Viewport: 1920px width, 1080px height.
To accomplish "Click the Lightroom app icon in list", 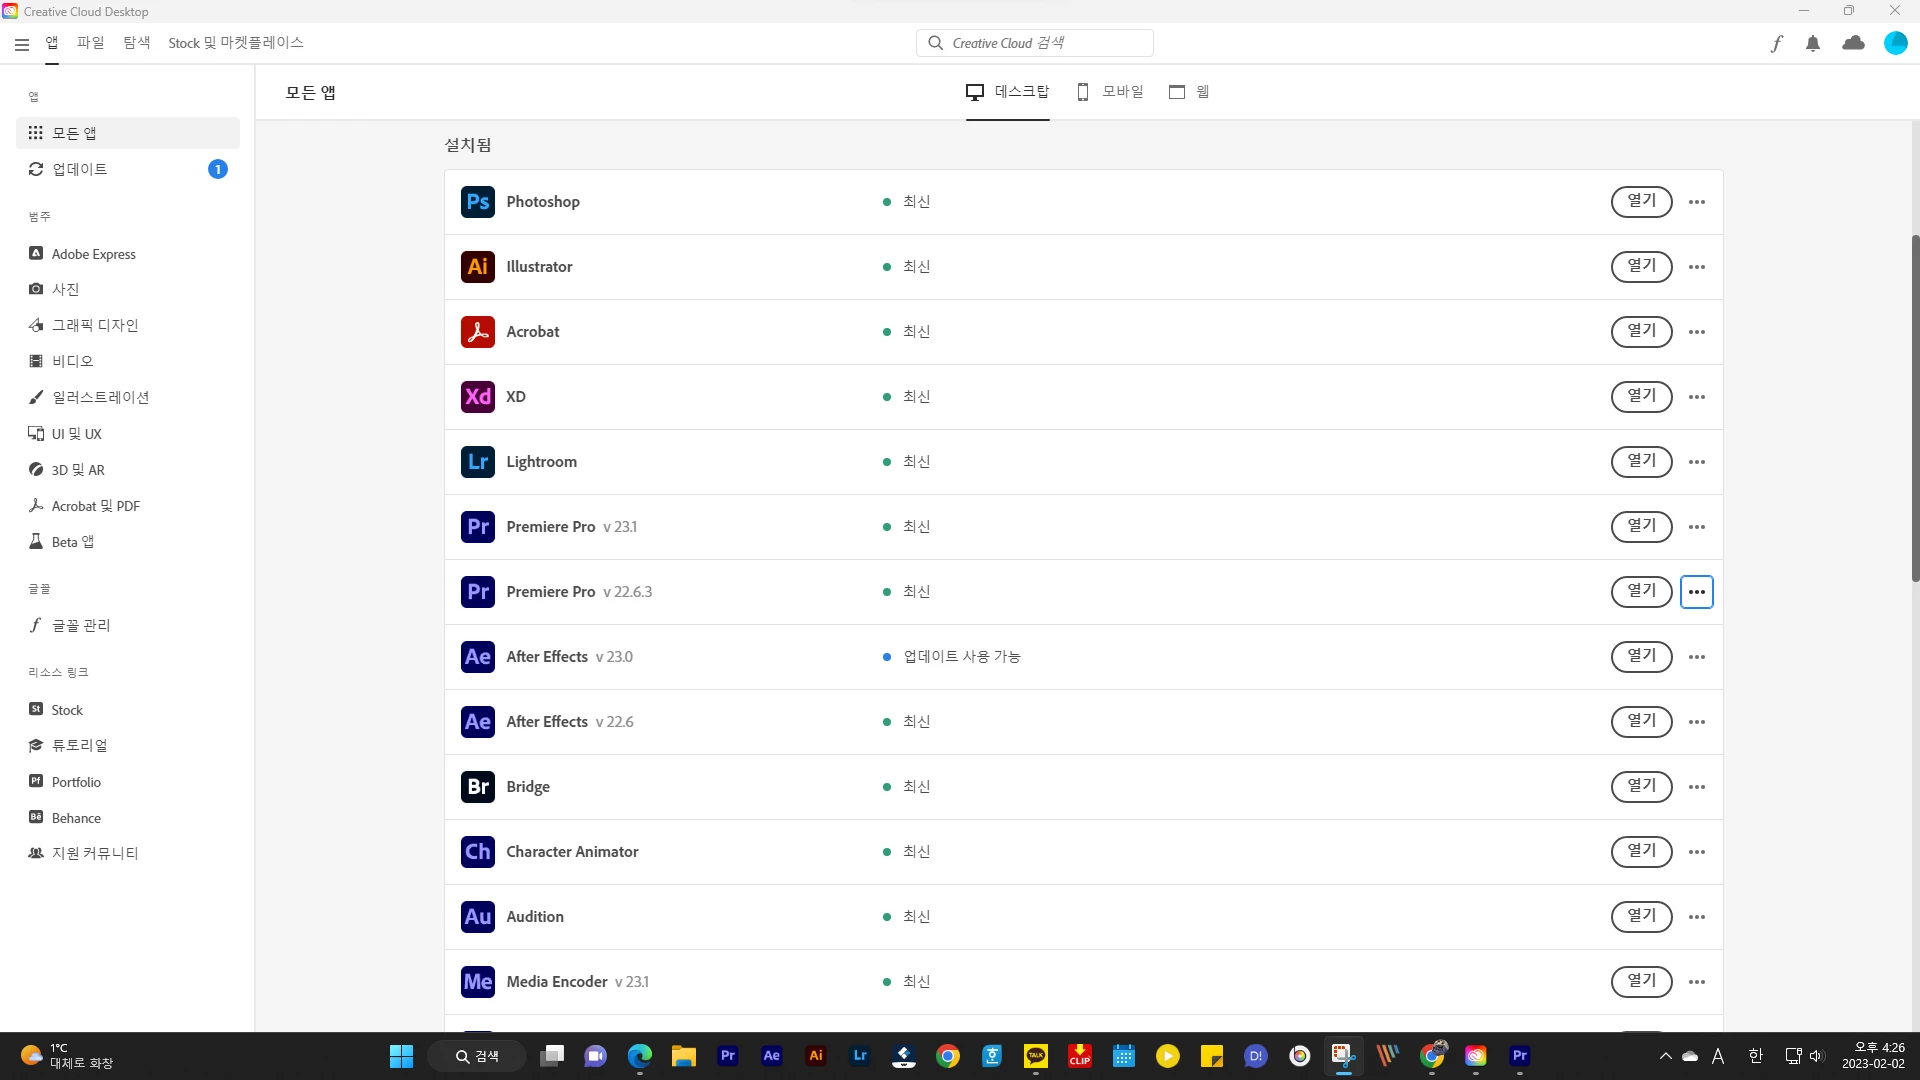I will point(478,462).
